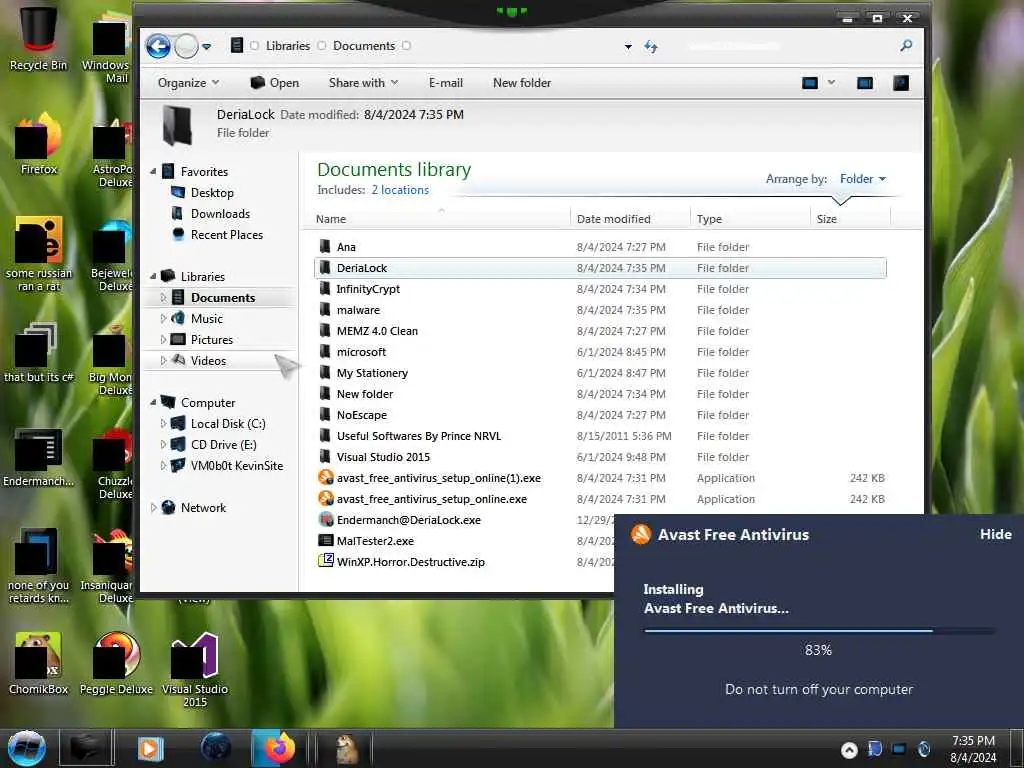Go back with the blue Back arrow
The image size is (1024, 768).
(158, 46)
